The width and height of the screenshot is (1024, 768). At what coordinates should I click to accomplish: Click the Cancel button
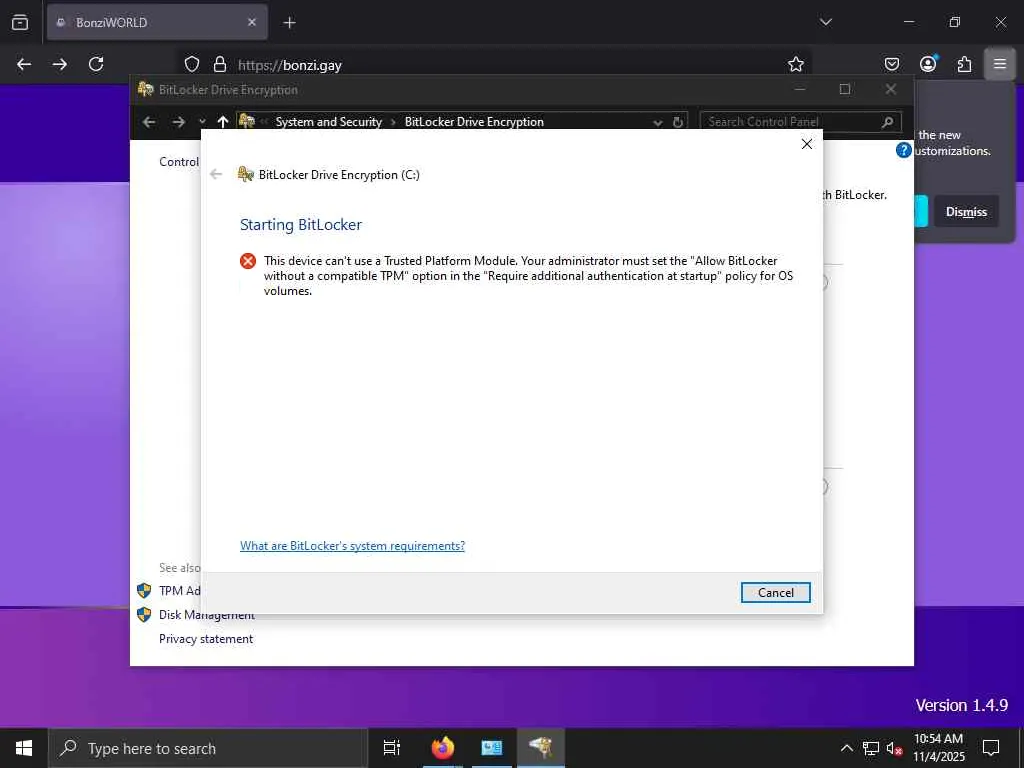pos(776,592)
